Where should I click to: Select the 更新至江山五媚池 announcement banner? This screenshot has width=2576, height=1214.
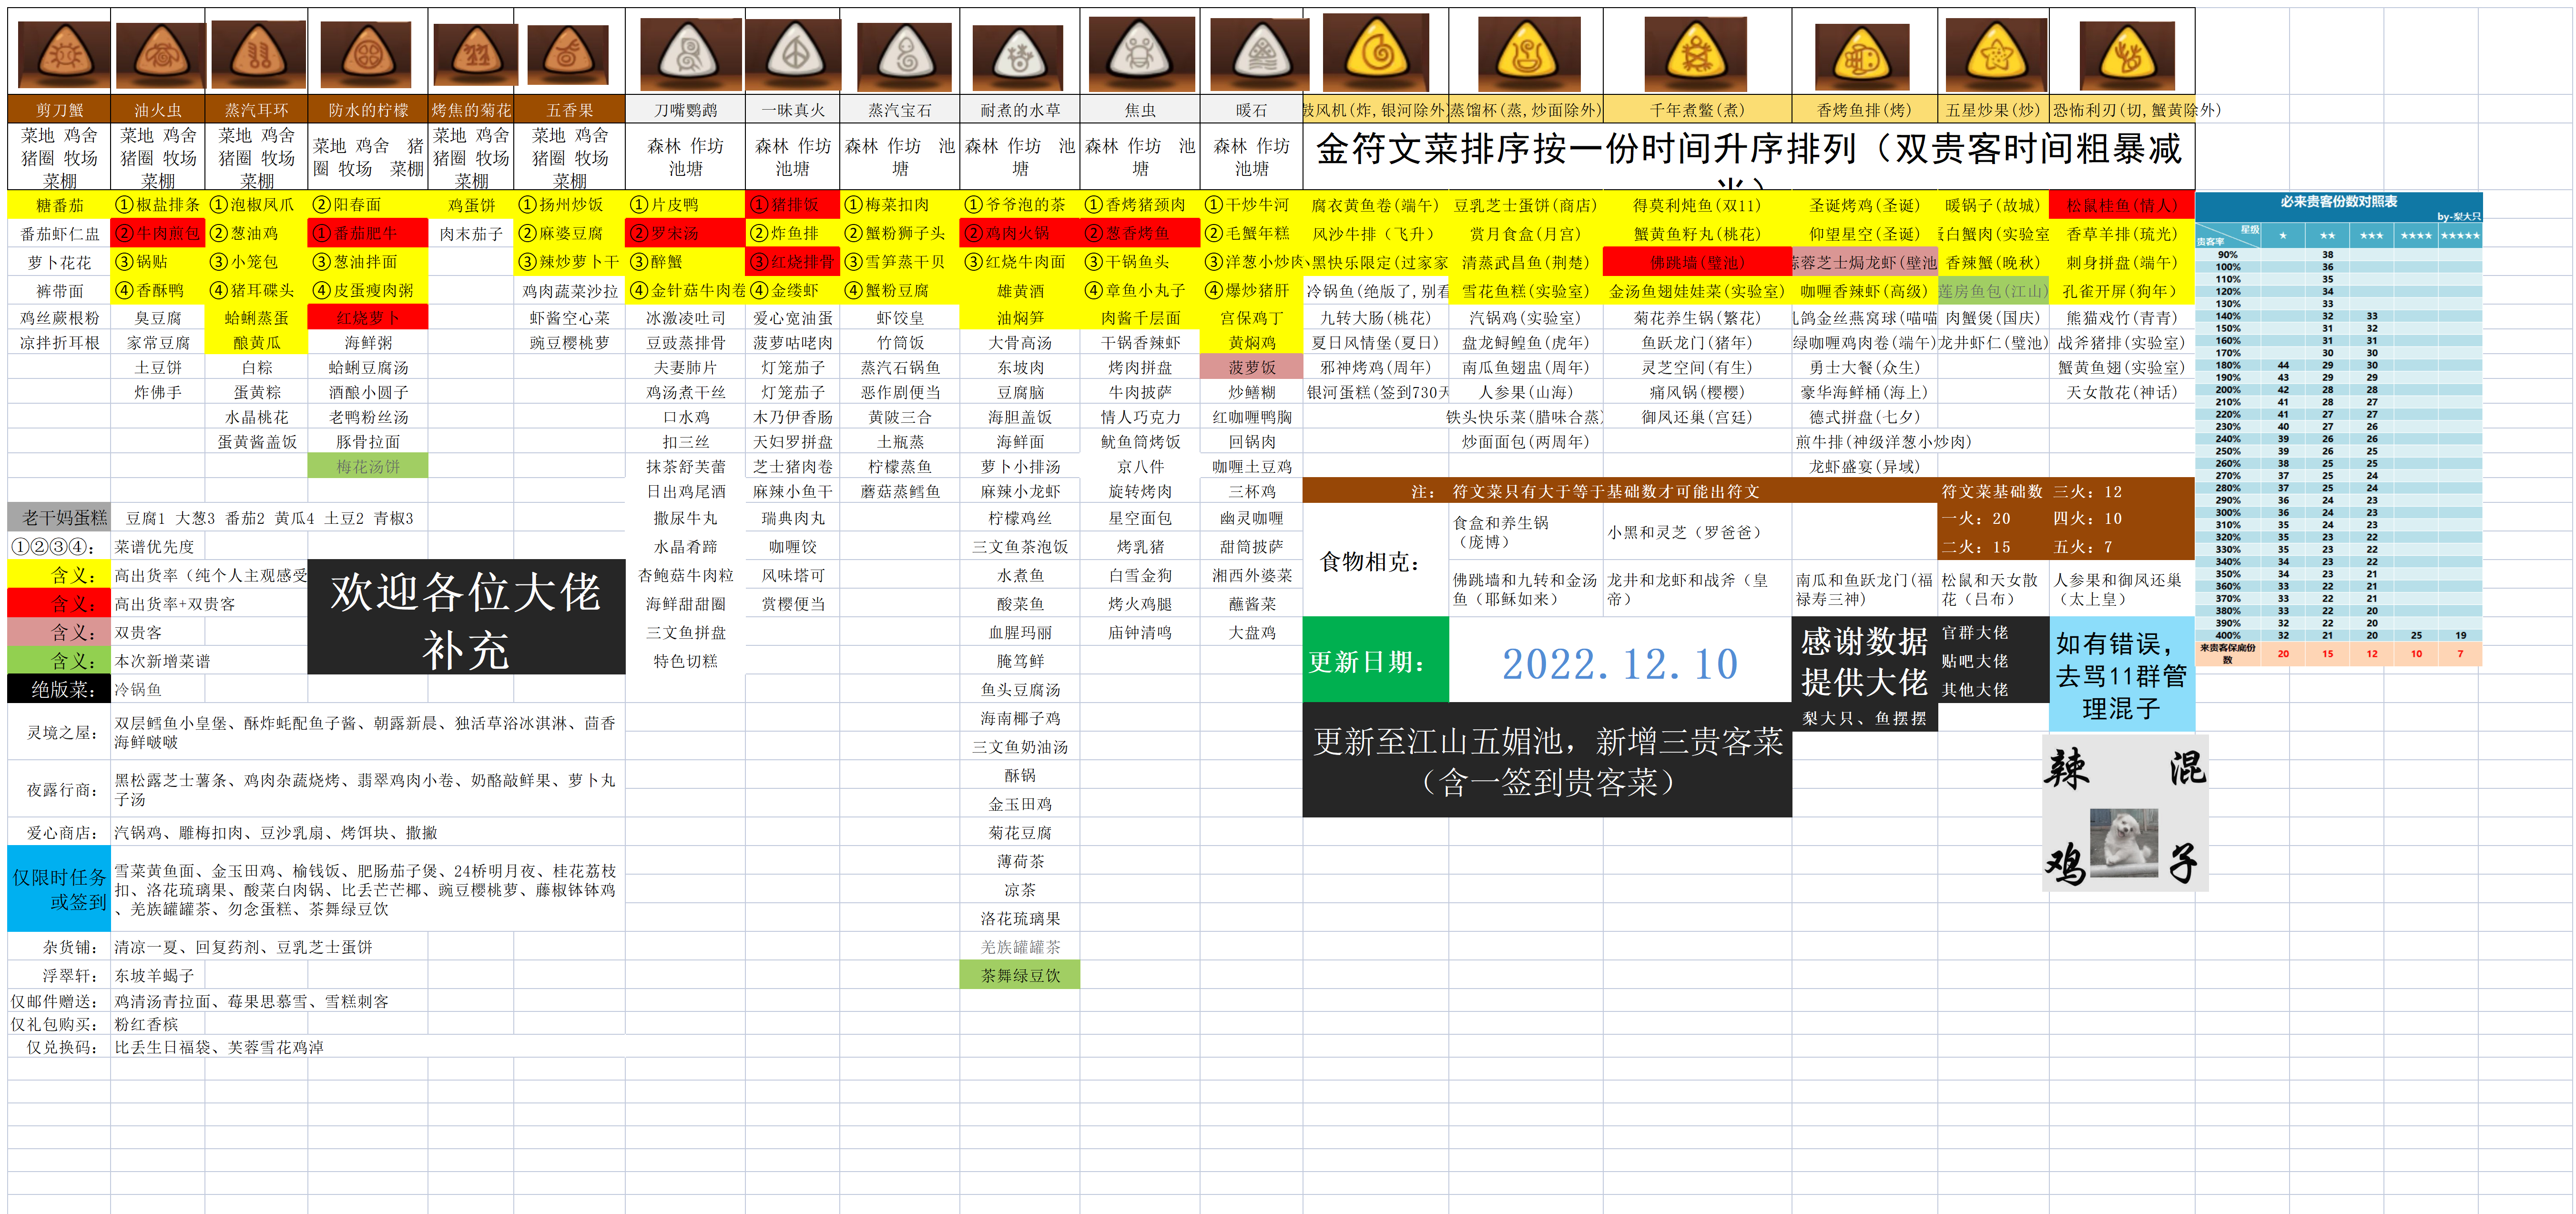tap(1547, 760)
